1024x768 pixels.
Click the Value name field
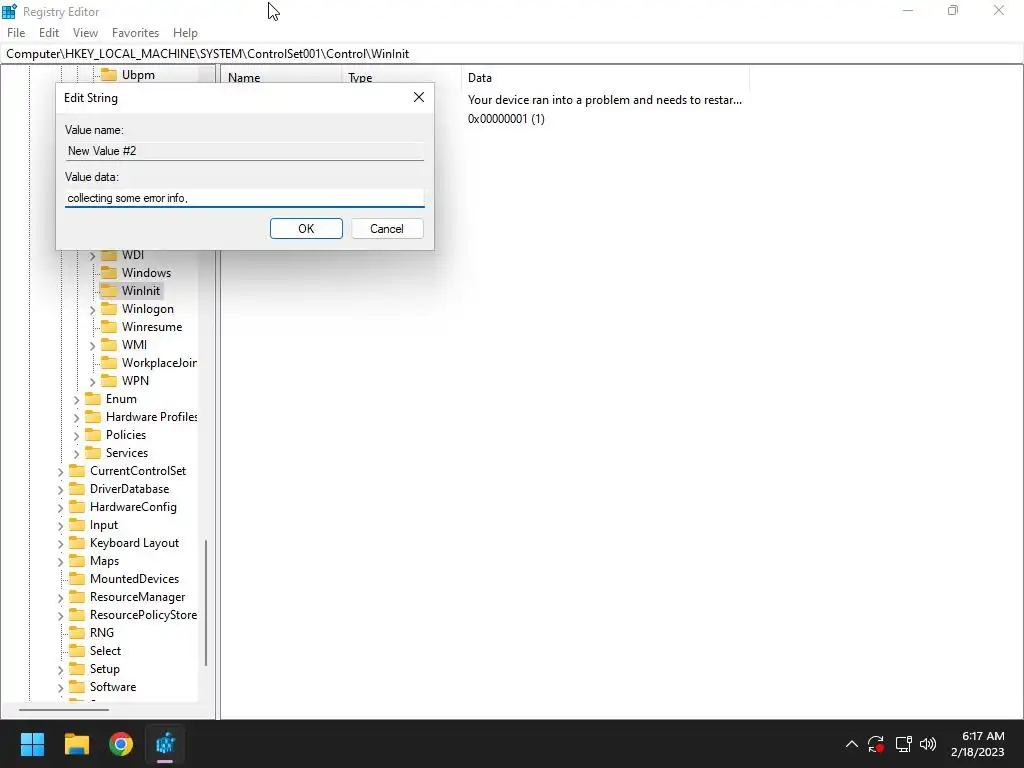pos(245,151)
